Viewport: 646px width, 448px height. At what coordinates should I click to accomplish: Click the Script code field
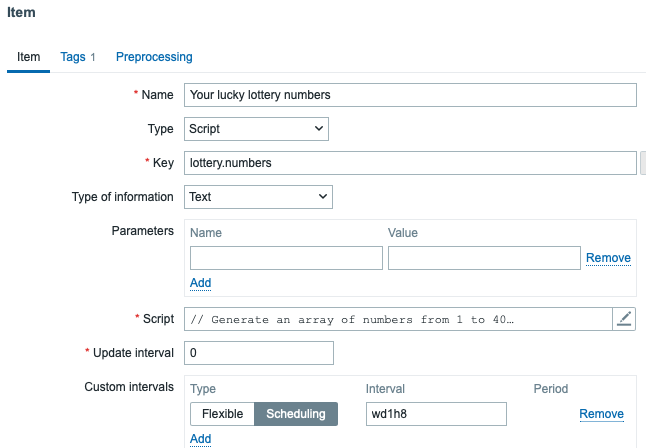pyautogui.click(x=398, y=319)
